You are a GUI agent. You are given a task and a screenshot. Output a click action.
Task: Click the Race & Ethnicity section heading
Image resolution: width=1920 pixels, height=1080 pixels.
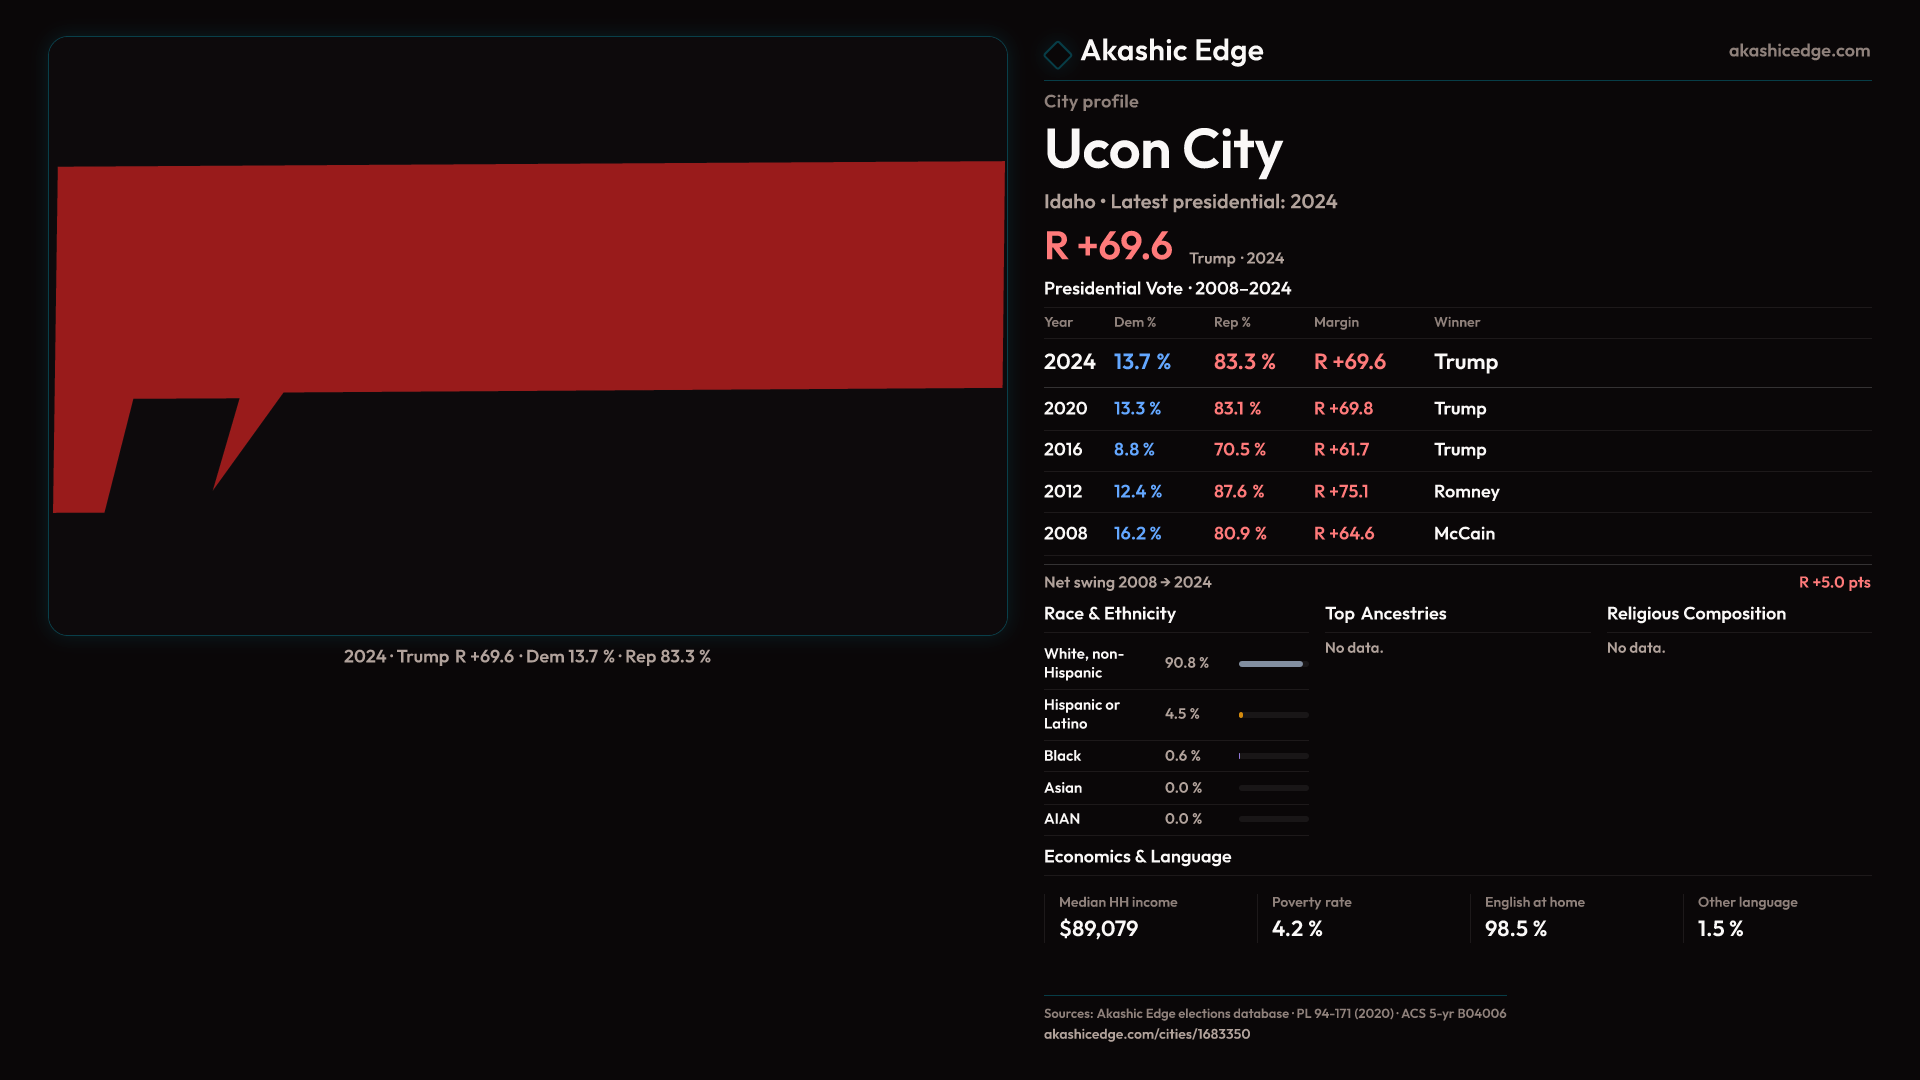pos(1109,614)
